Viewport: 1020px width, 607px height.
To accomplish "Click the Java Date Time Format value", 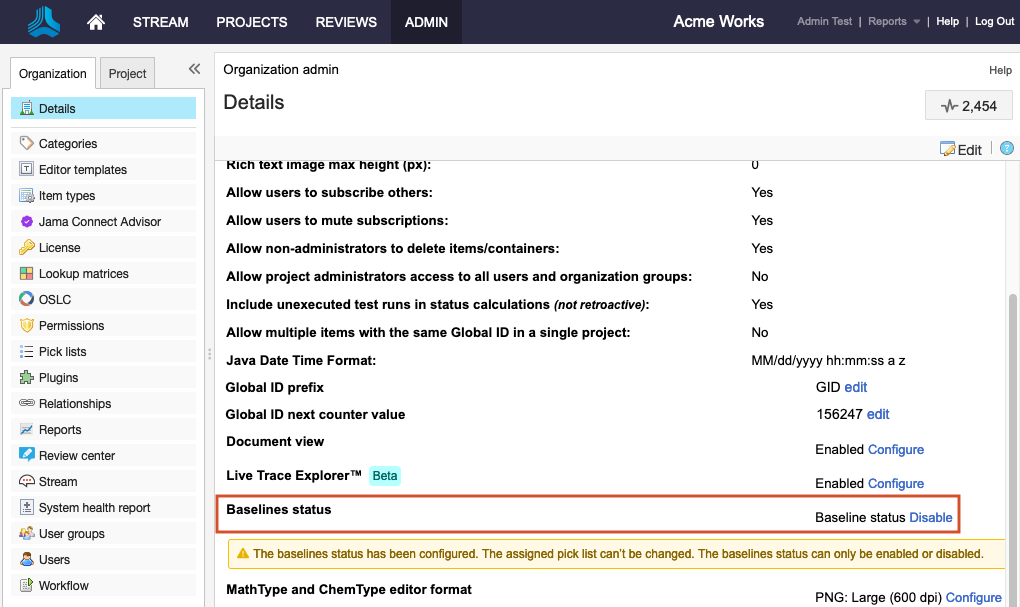I will click(828, 360).
